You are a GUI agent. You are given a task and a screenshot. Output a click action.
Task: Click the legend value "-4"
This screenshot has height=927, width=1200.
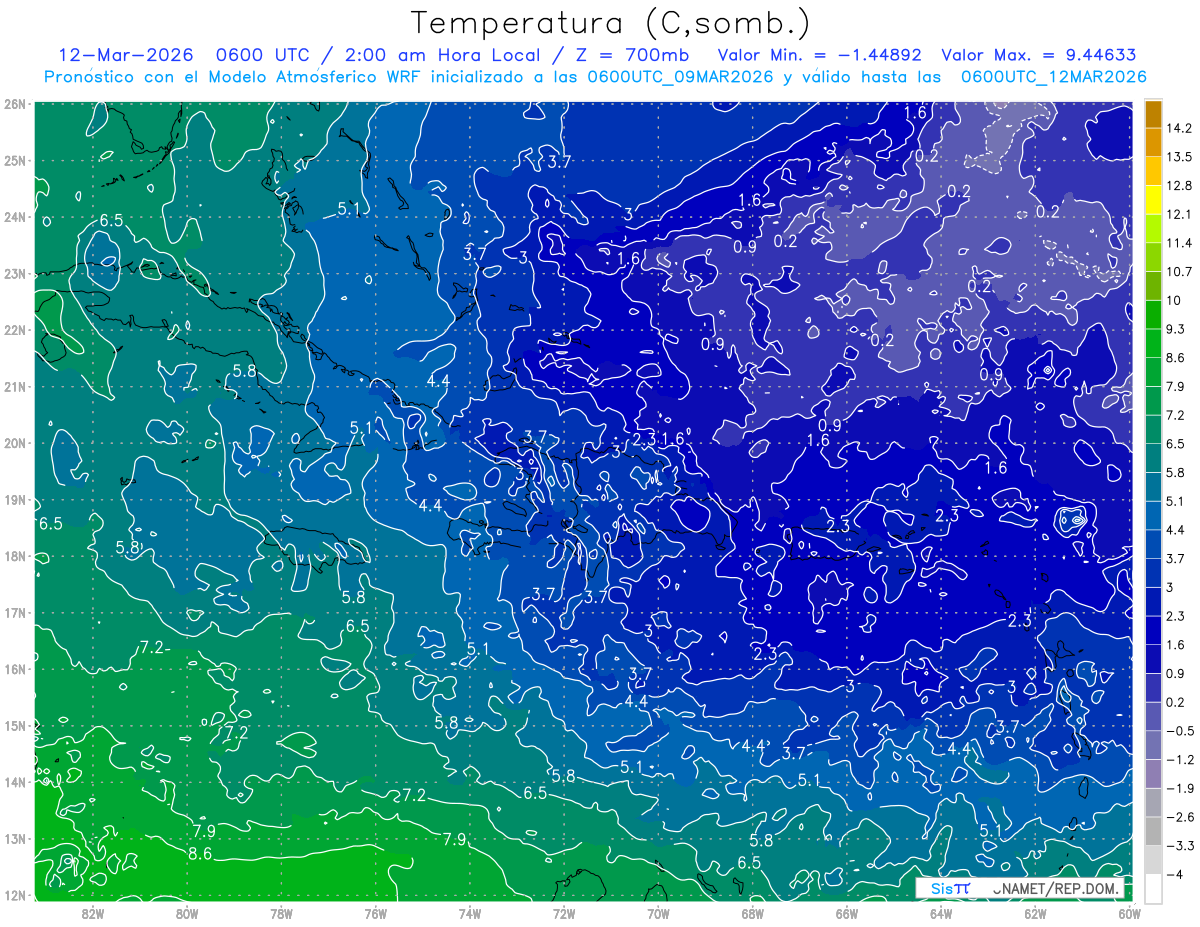[1175, 875]
